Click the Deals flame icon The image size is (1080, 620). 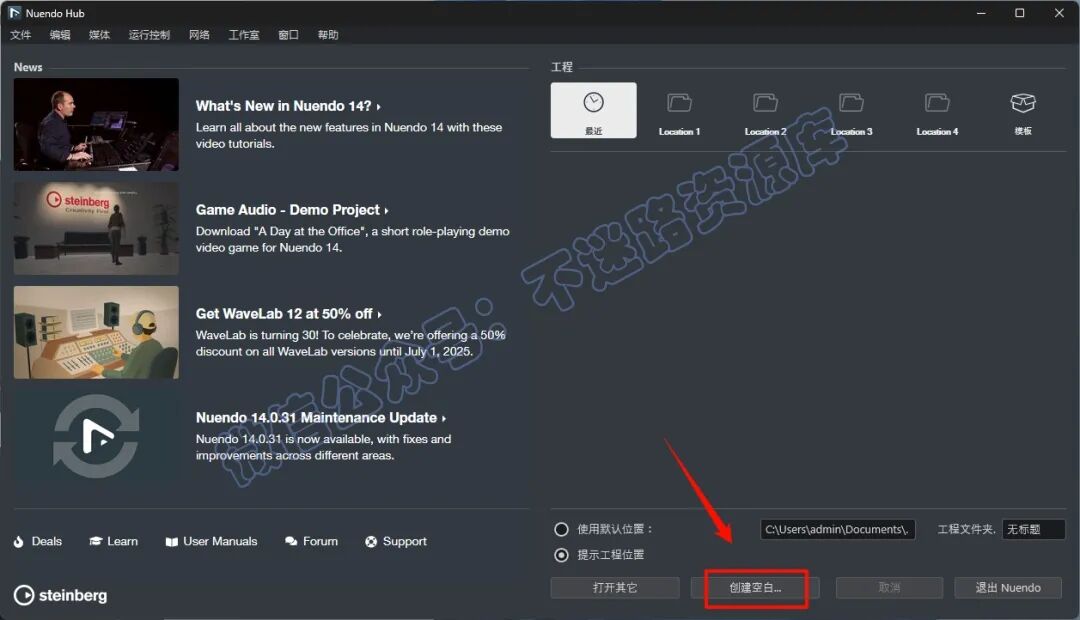coord(19,541)
